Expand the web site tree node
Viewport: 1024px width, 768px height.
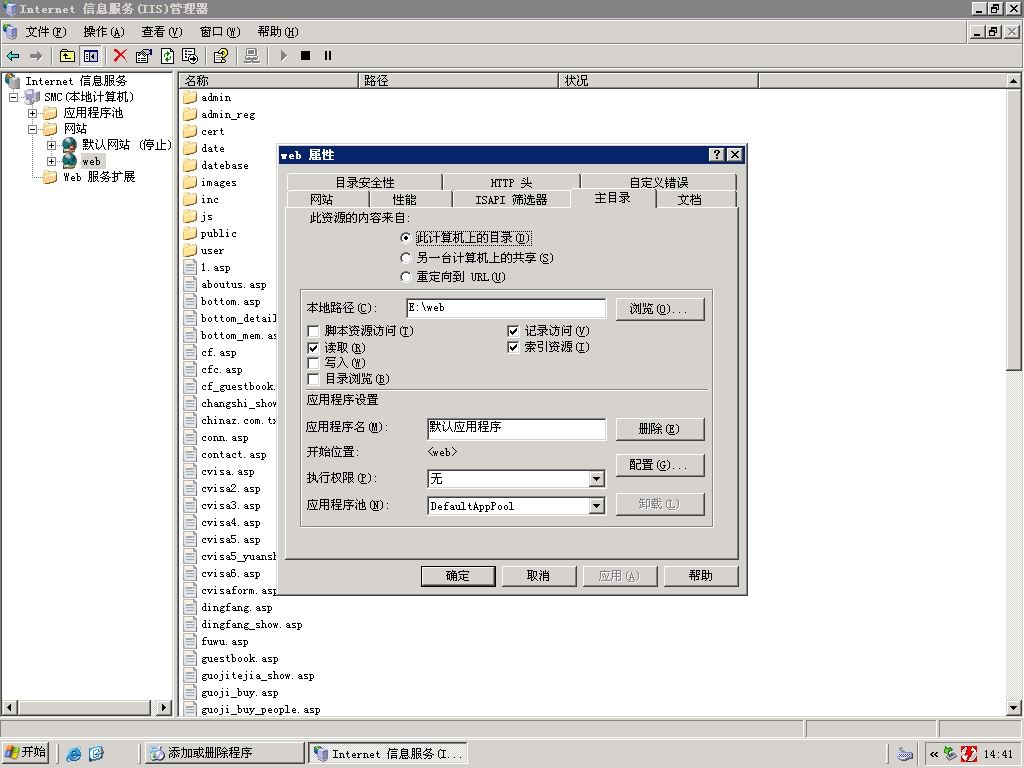[51, 161]
